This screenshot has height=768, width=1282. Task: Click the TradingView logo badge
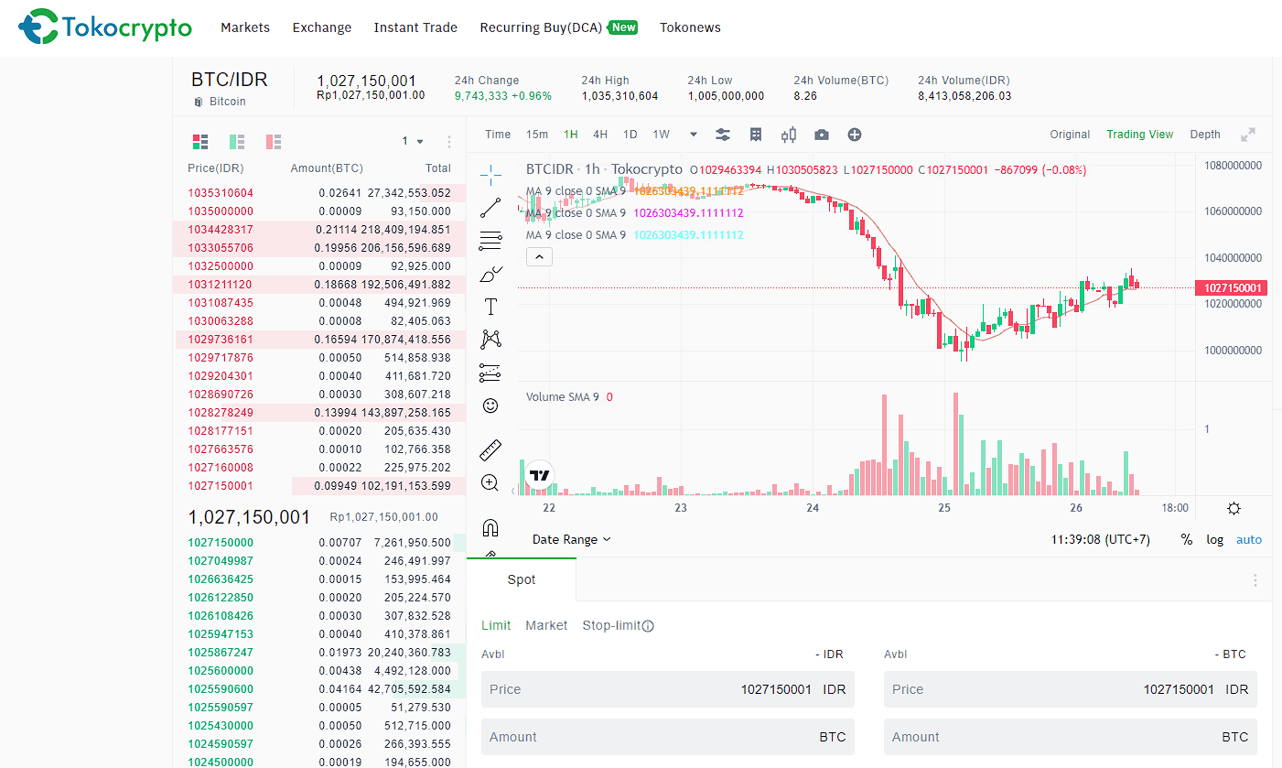(540, 475)
